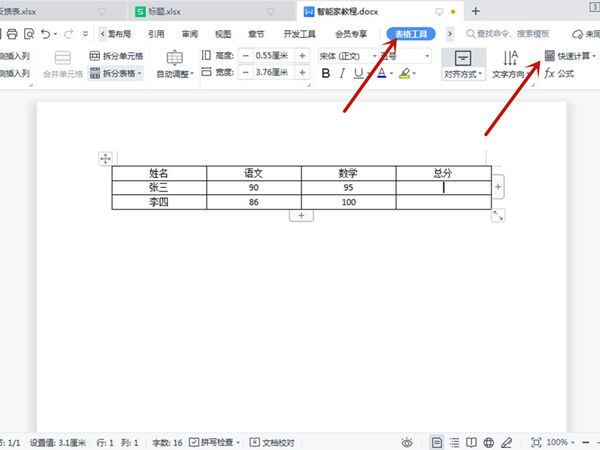The width and height of the screenshot is (600, 450).
Task: Switch to the 视图 tab
Action: point(223,34)
